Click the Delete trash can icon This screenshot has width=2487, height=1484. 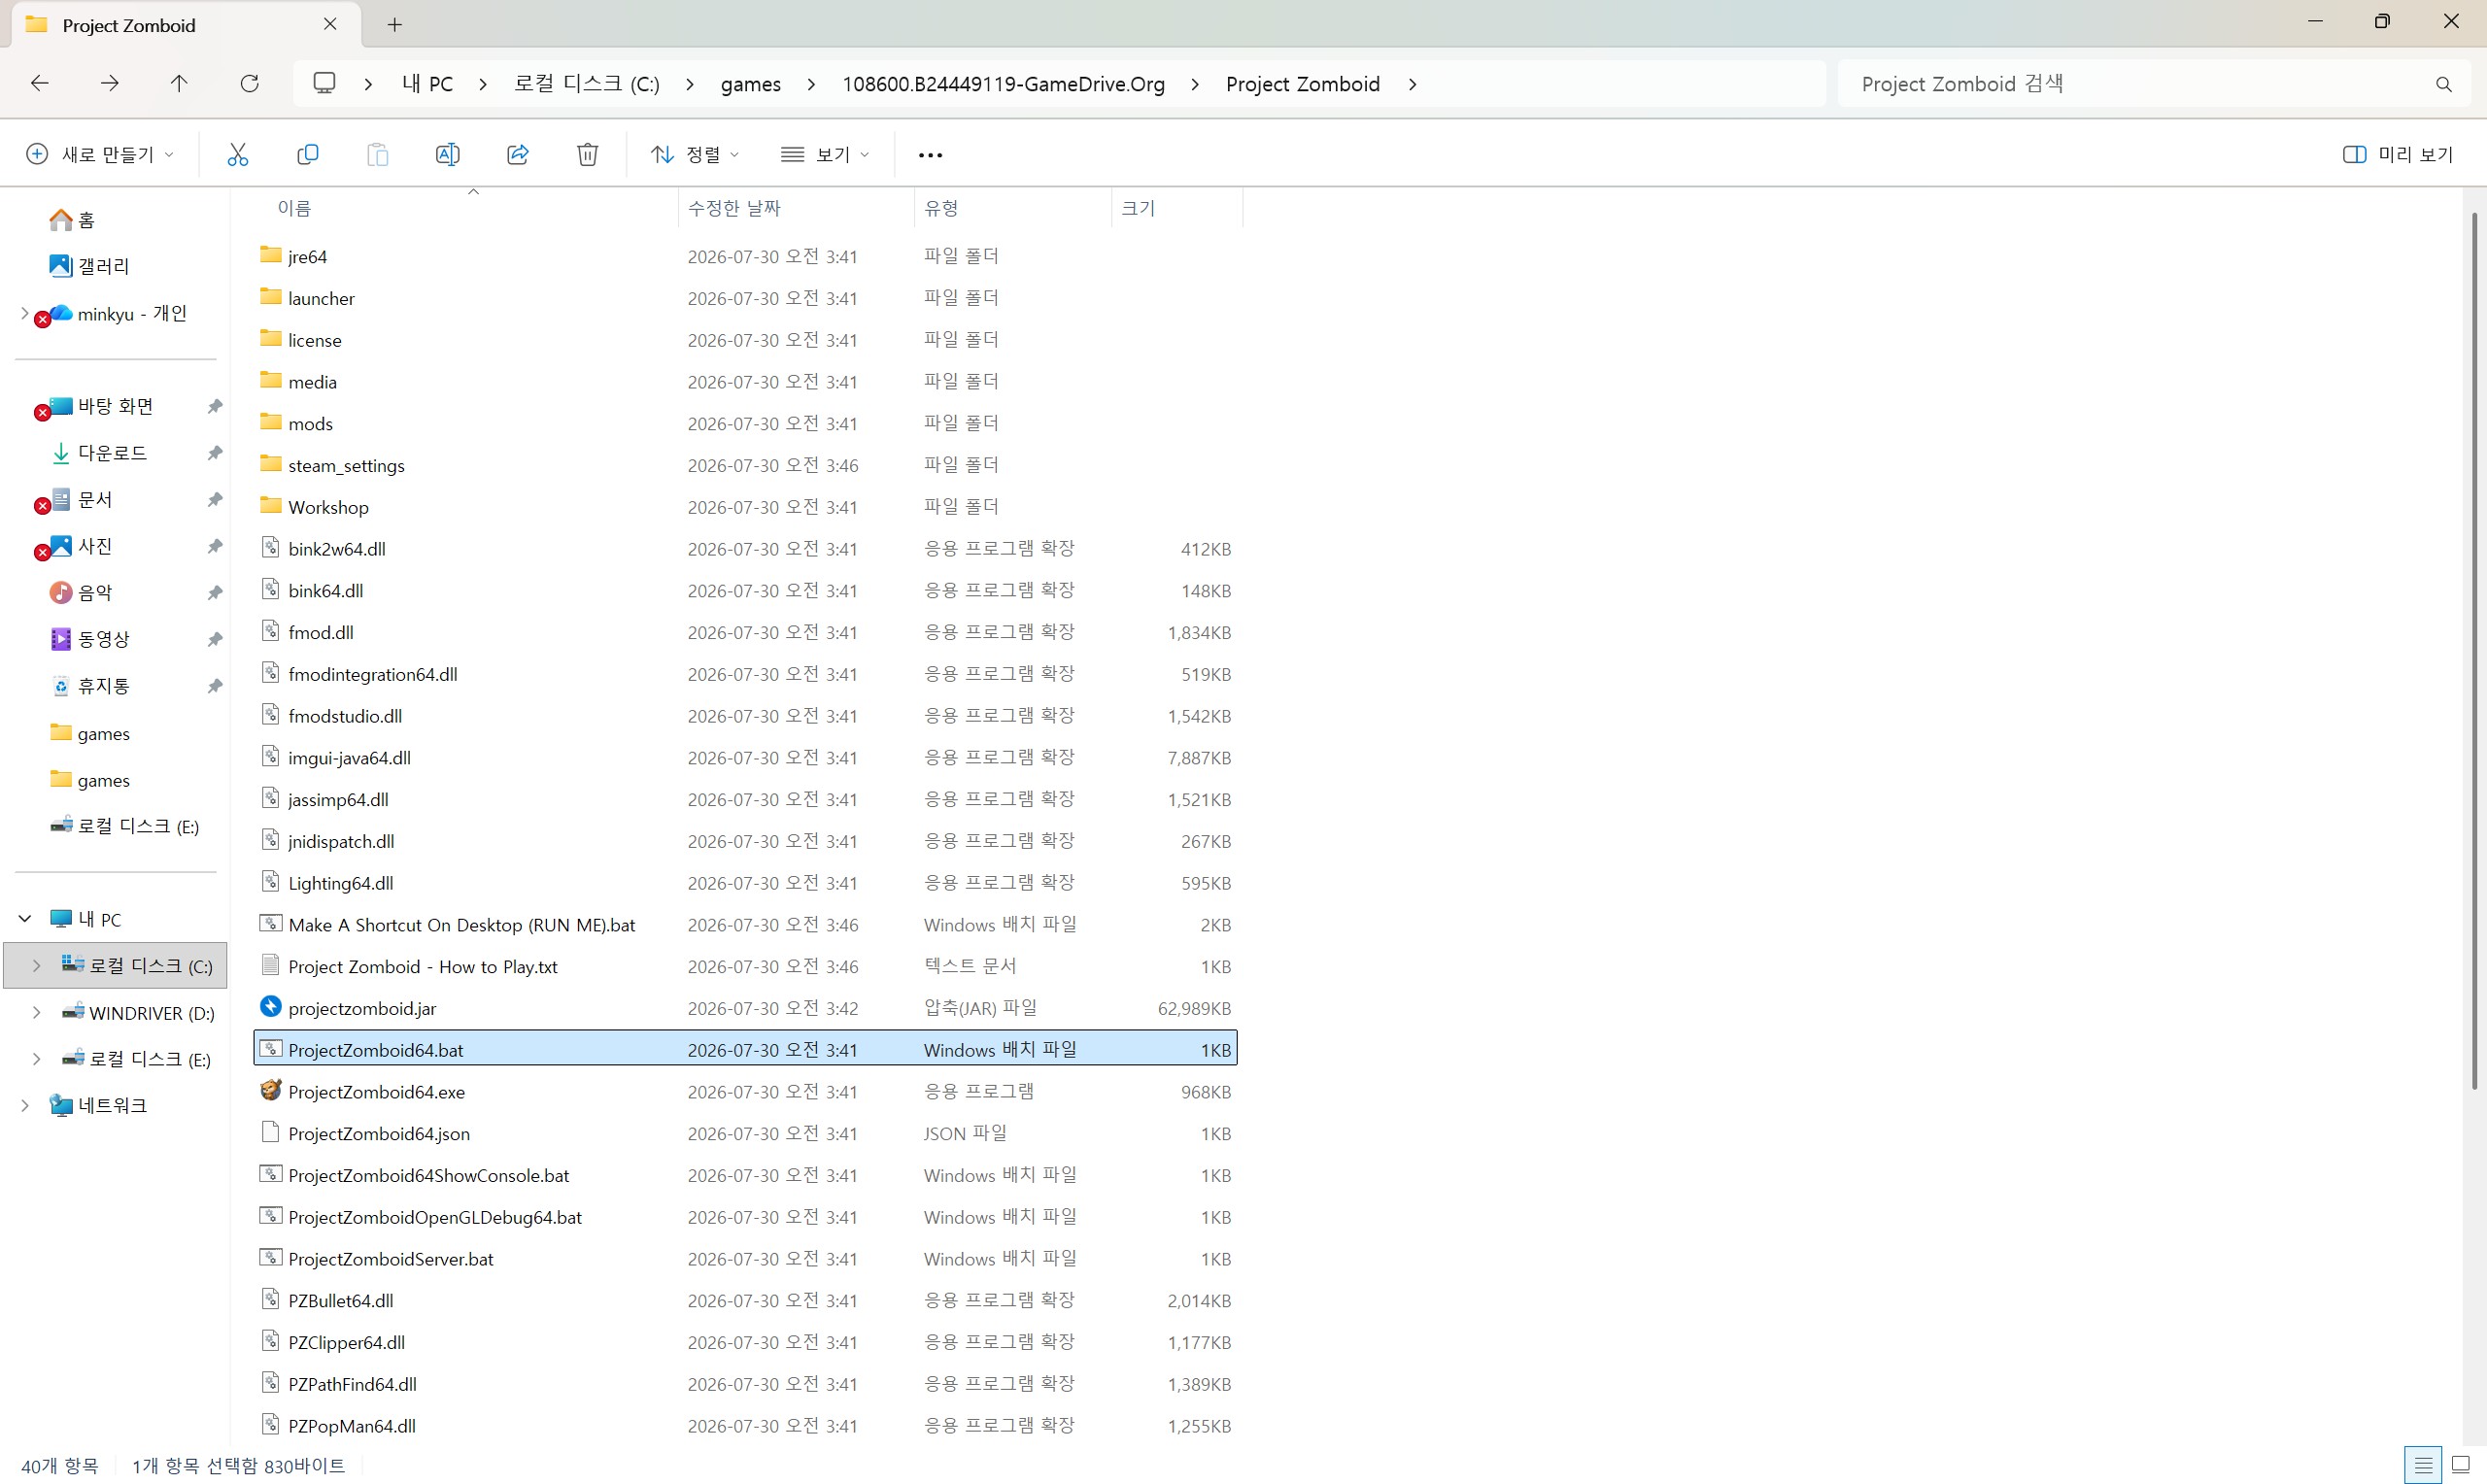[x=588, y=154]
